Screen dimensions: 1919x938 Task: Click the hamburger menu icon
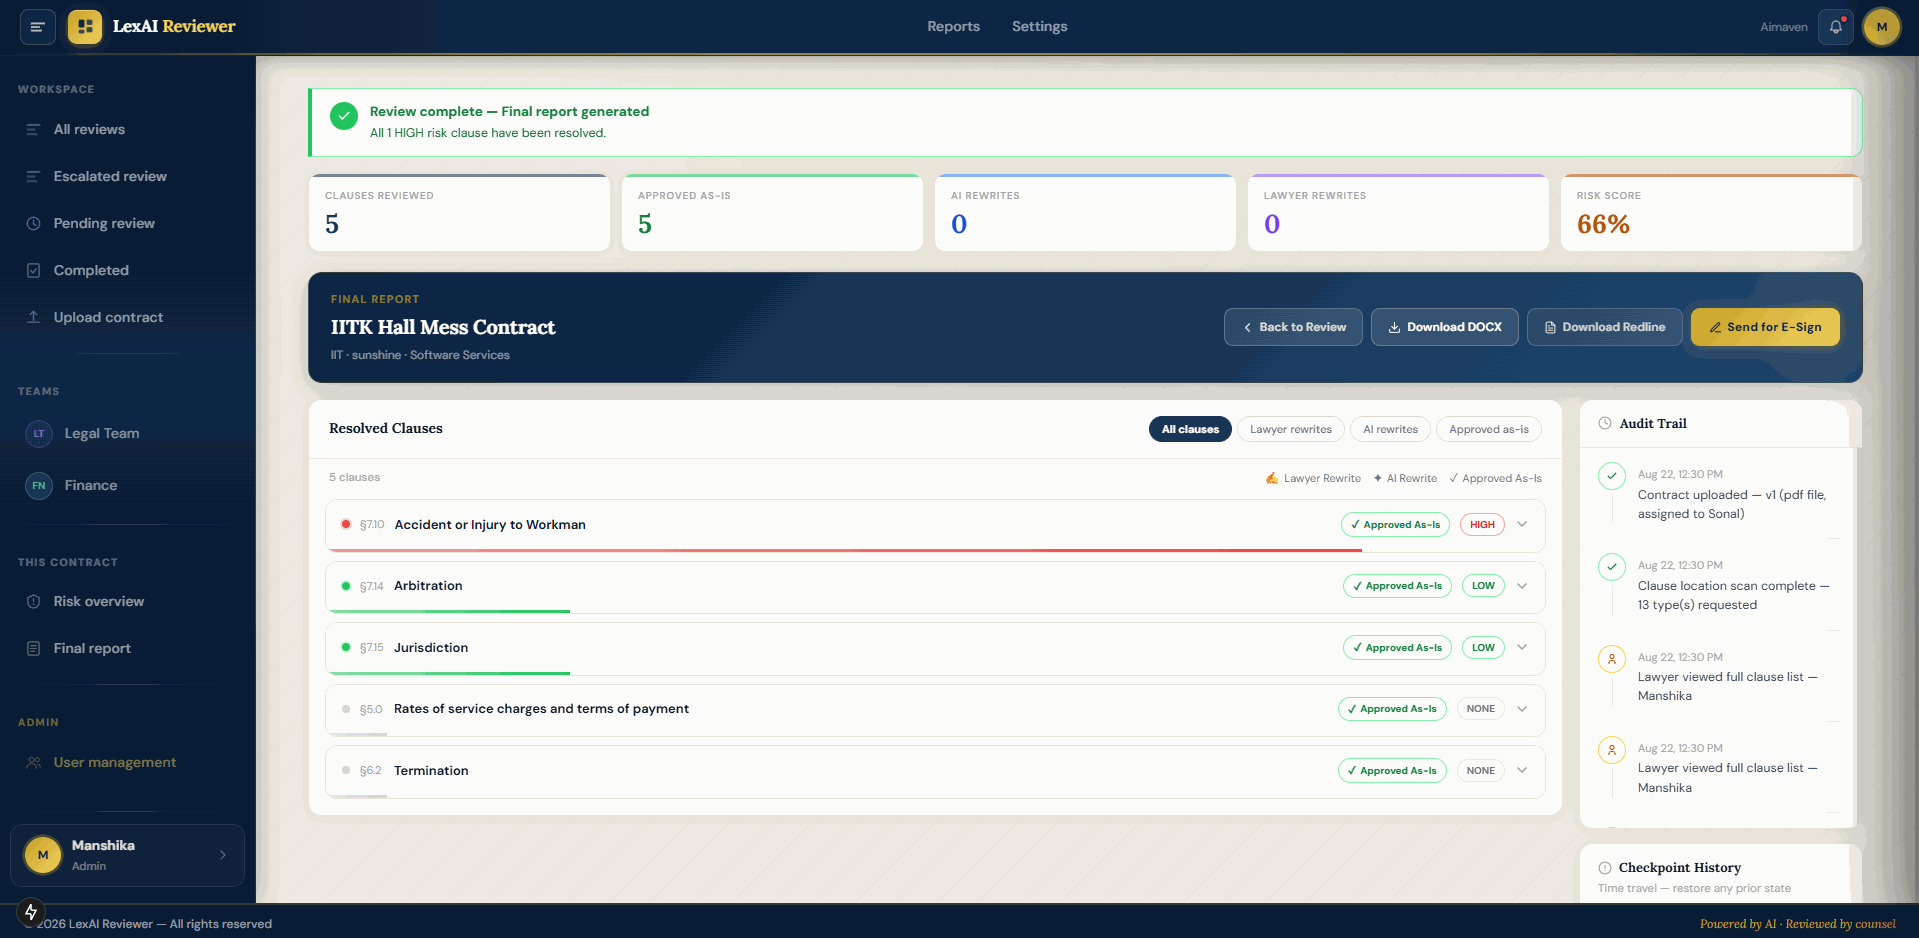pyautogui.click(x=37, y=27)
